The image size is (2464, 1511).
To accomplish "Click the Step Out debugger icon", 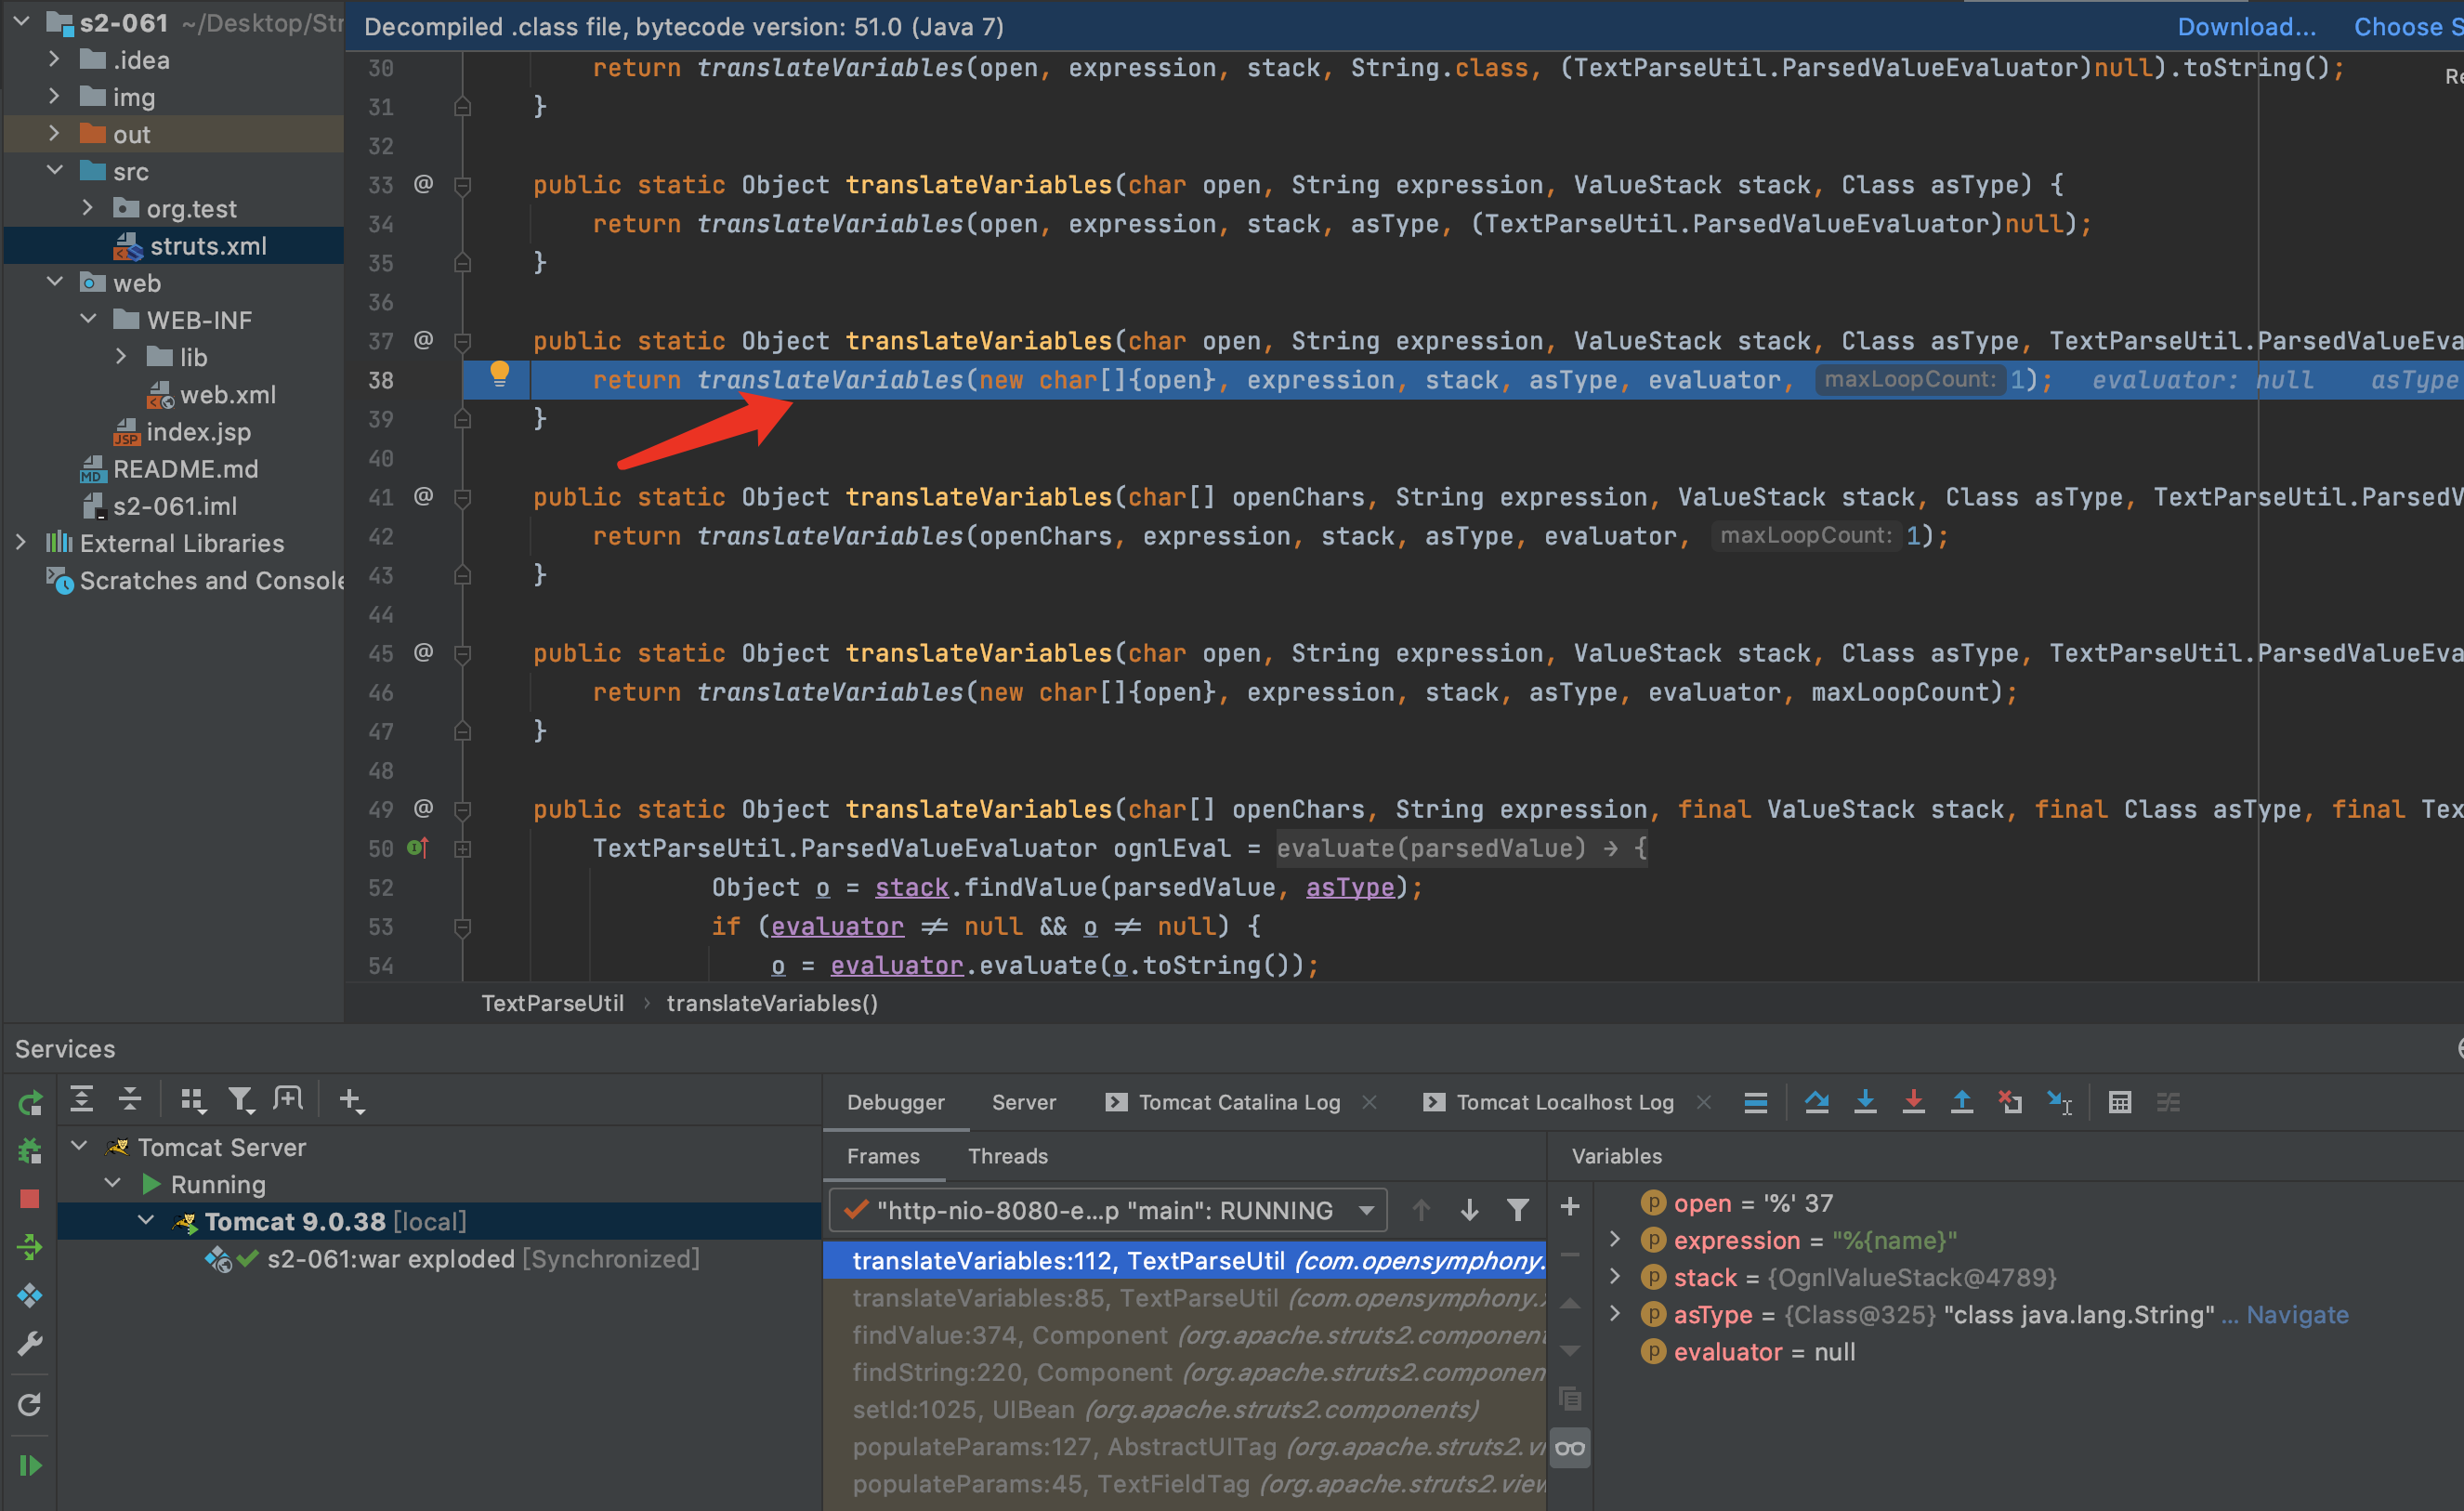I will pyautogui.click(x=1962, y=1102).
